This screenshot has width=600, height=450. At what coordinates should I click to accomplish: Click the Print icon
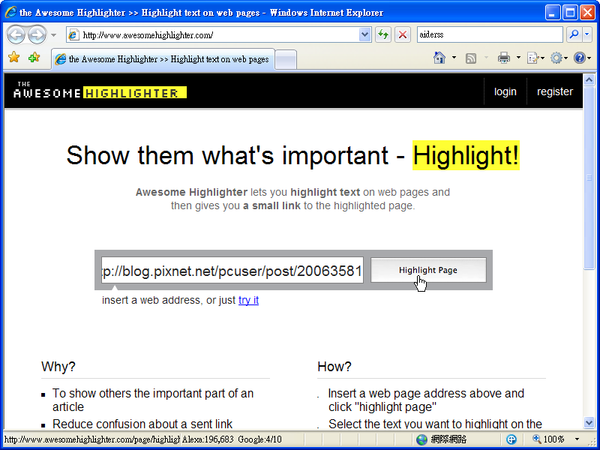coord(504,58)
